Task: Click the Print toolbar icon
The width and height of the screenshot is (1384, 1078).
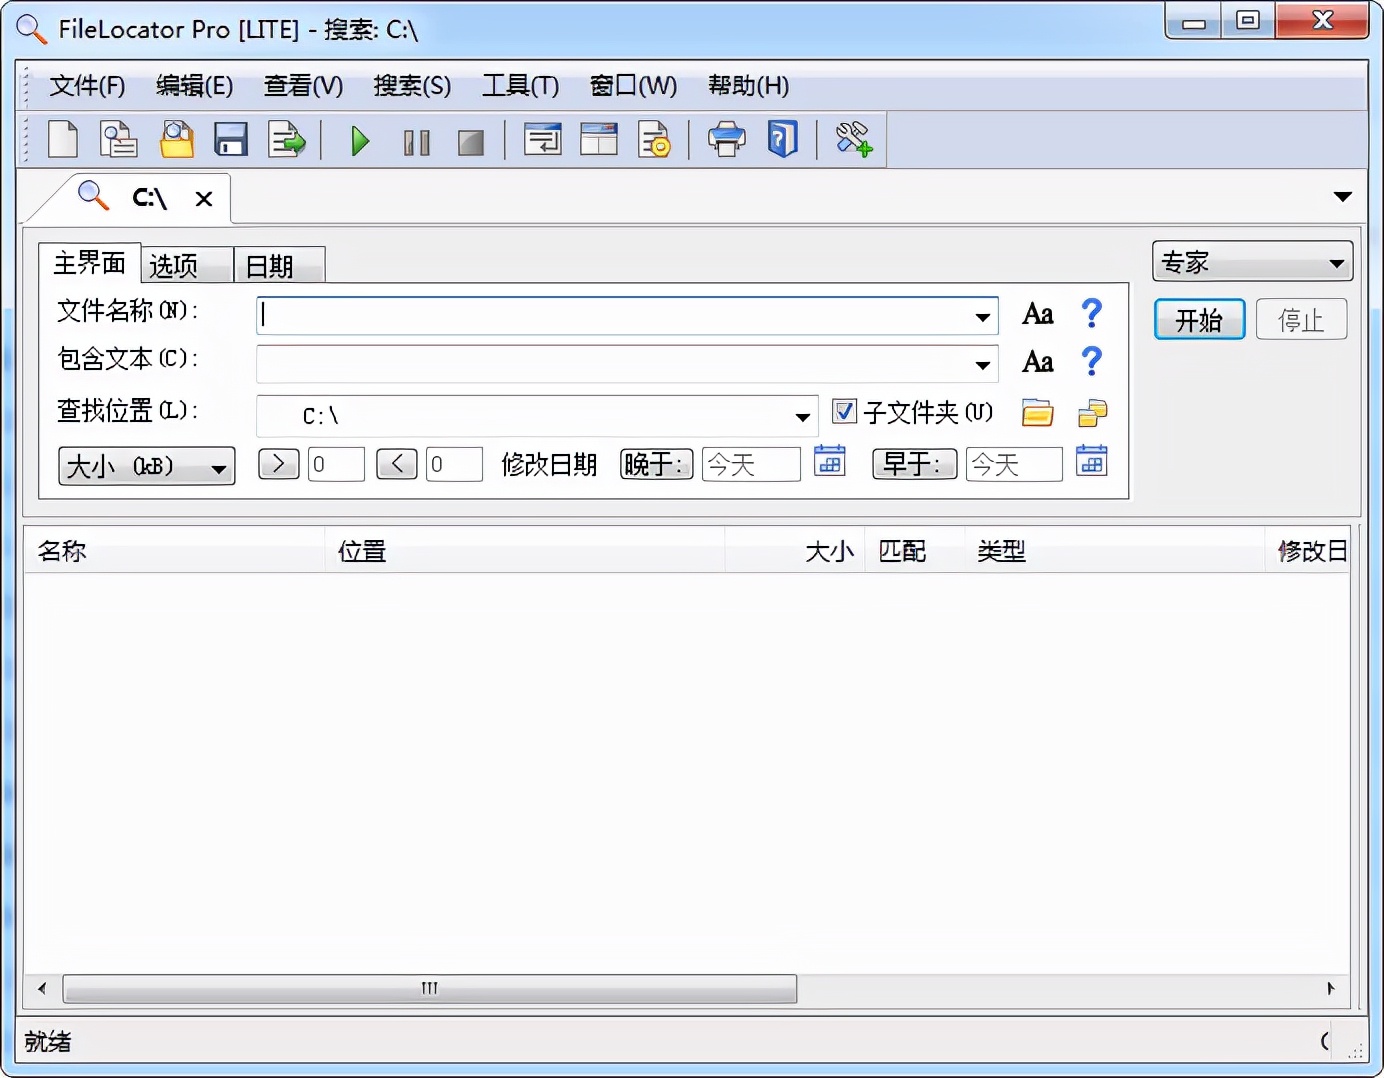Action: (727, 139)
